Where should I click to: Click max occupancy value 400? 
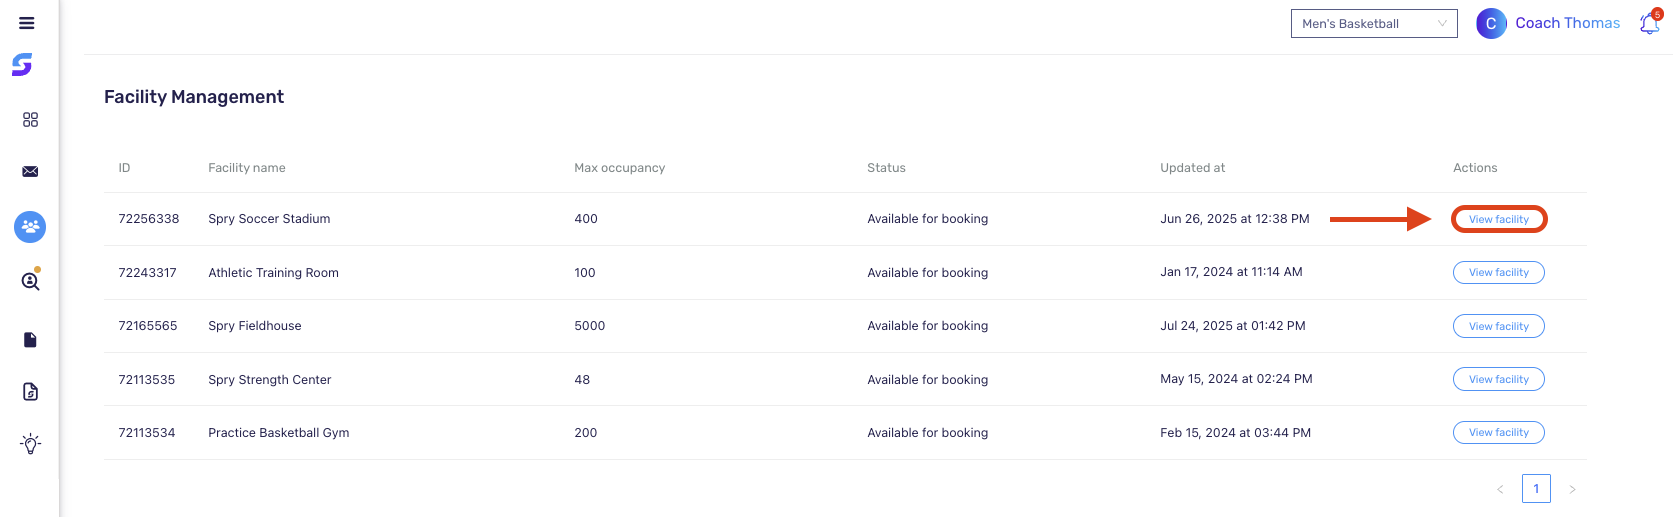(586, 219)
